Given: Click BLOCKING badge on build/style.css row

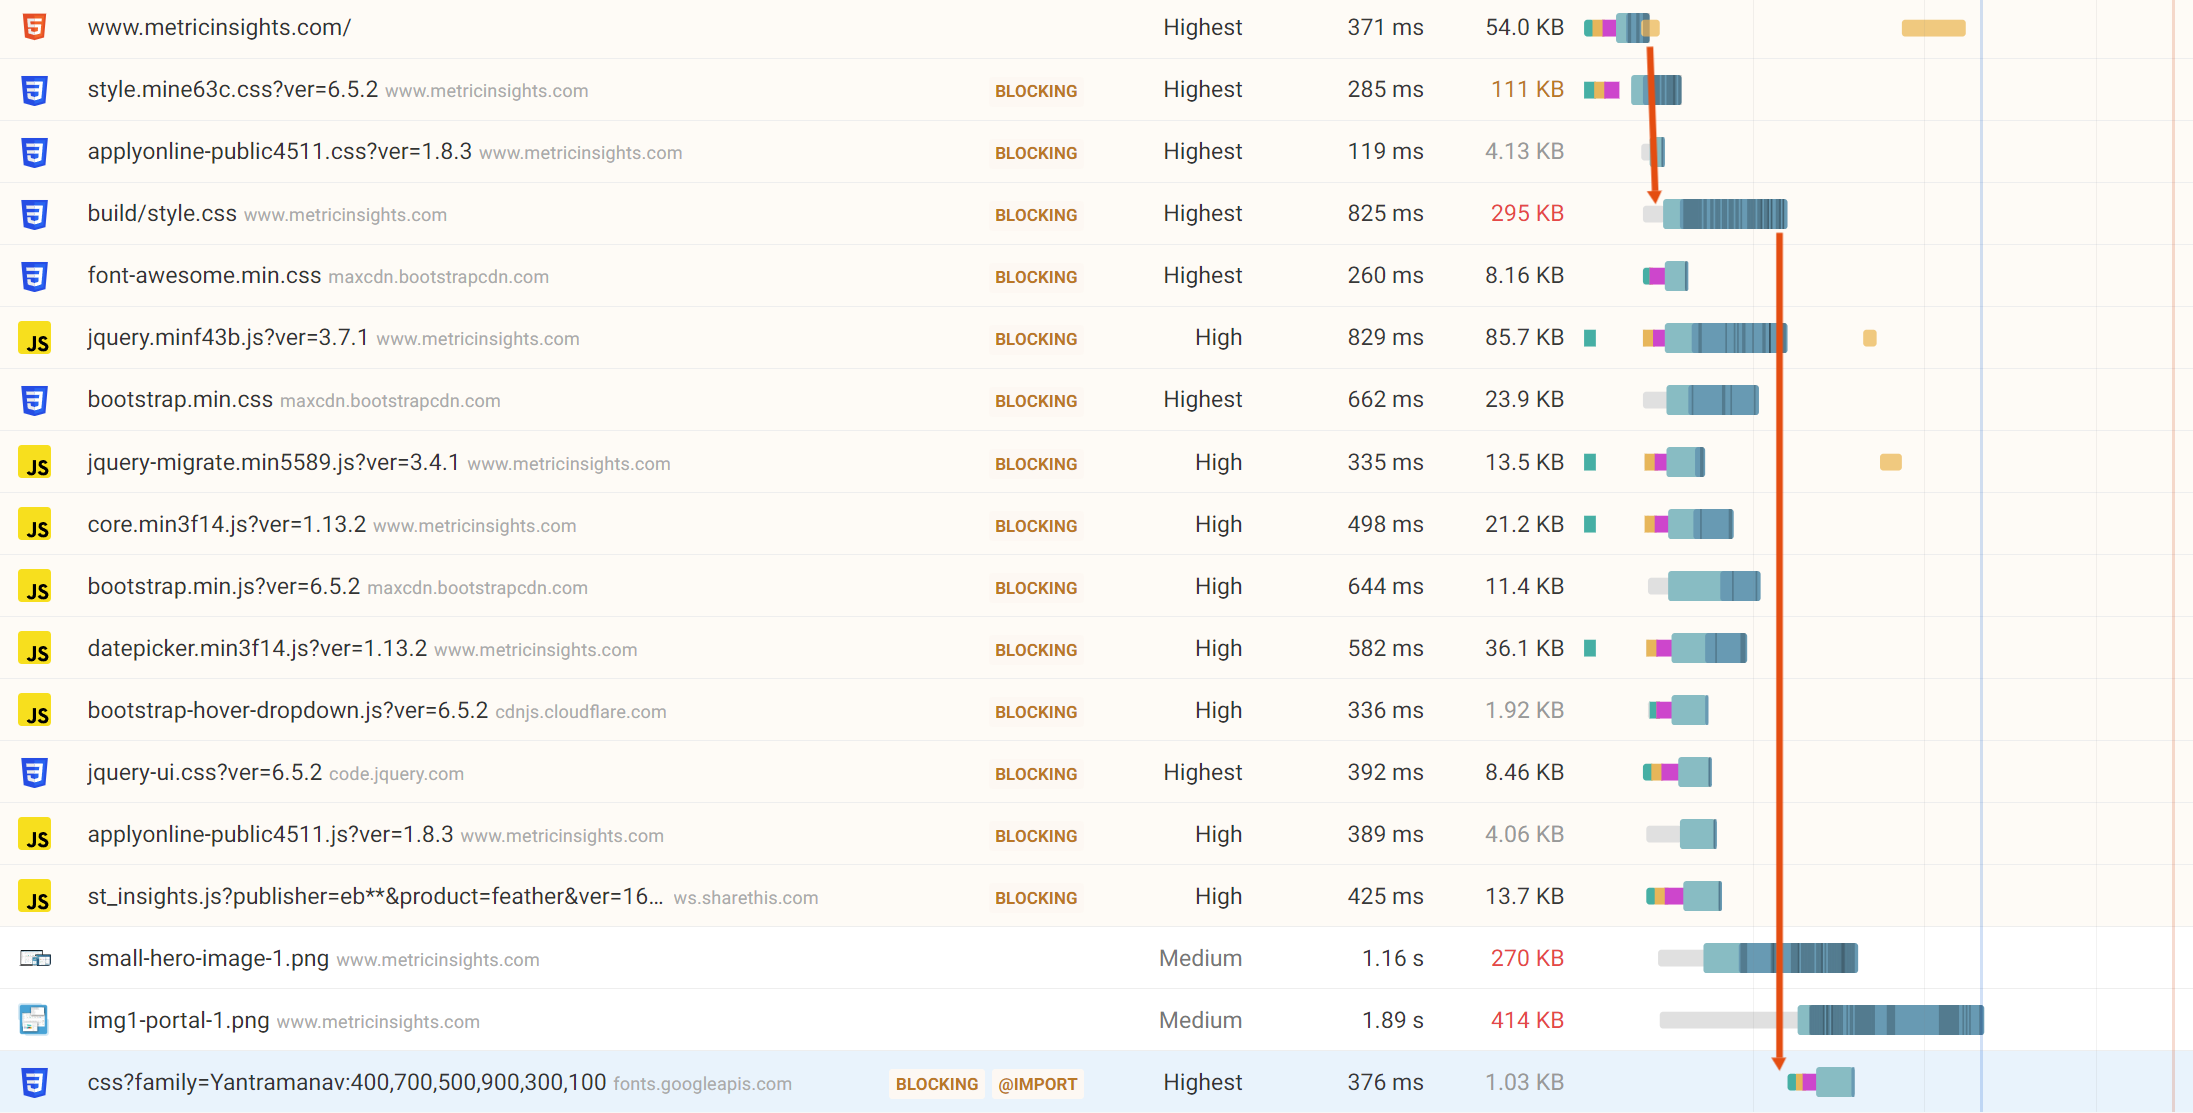Looking at the screenshot, I should pyautogui.click(x=1036, y=215).
